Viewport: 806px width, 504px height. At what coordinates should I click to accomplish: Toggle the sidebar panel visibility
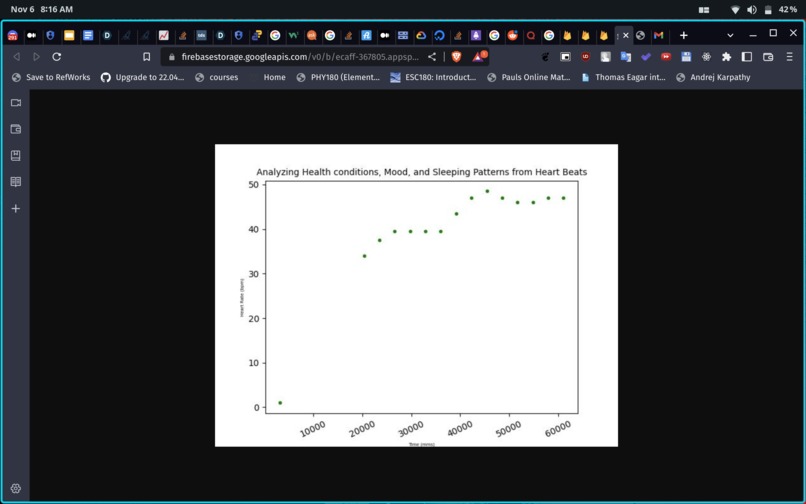[x=747, y=57]
